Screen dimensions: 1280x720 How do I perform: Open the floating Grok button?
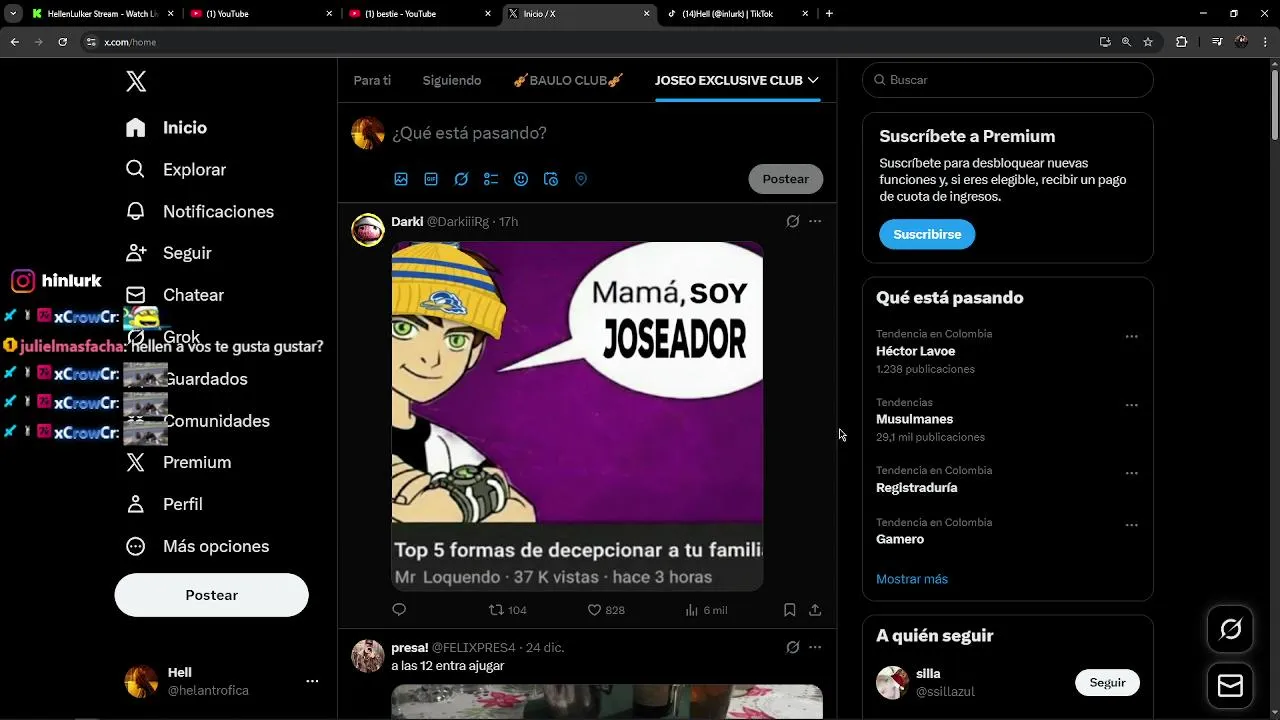click(1231, 629)
